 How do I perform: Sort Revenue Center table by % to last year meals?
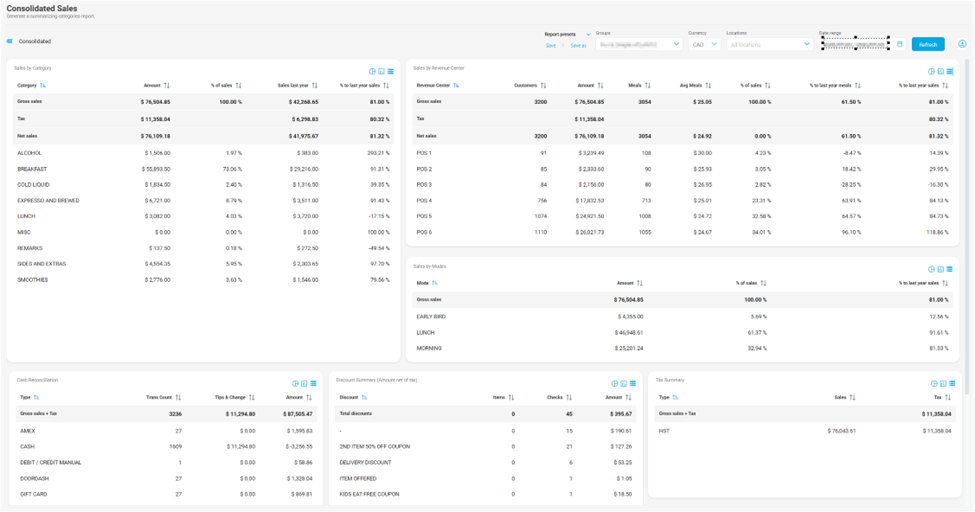(x=857, y=85)
